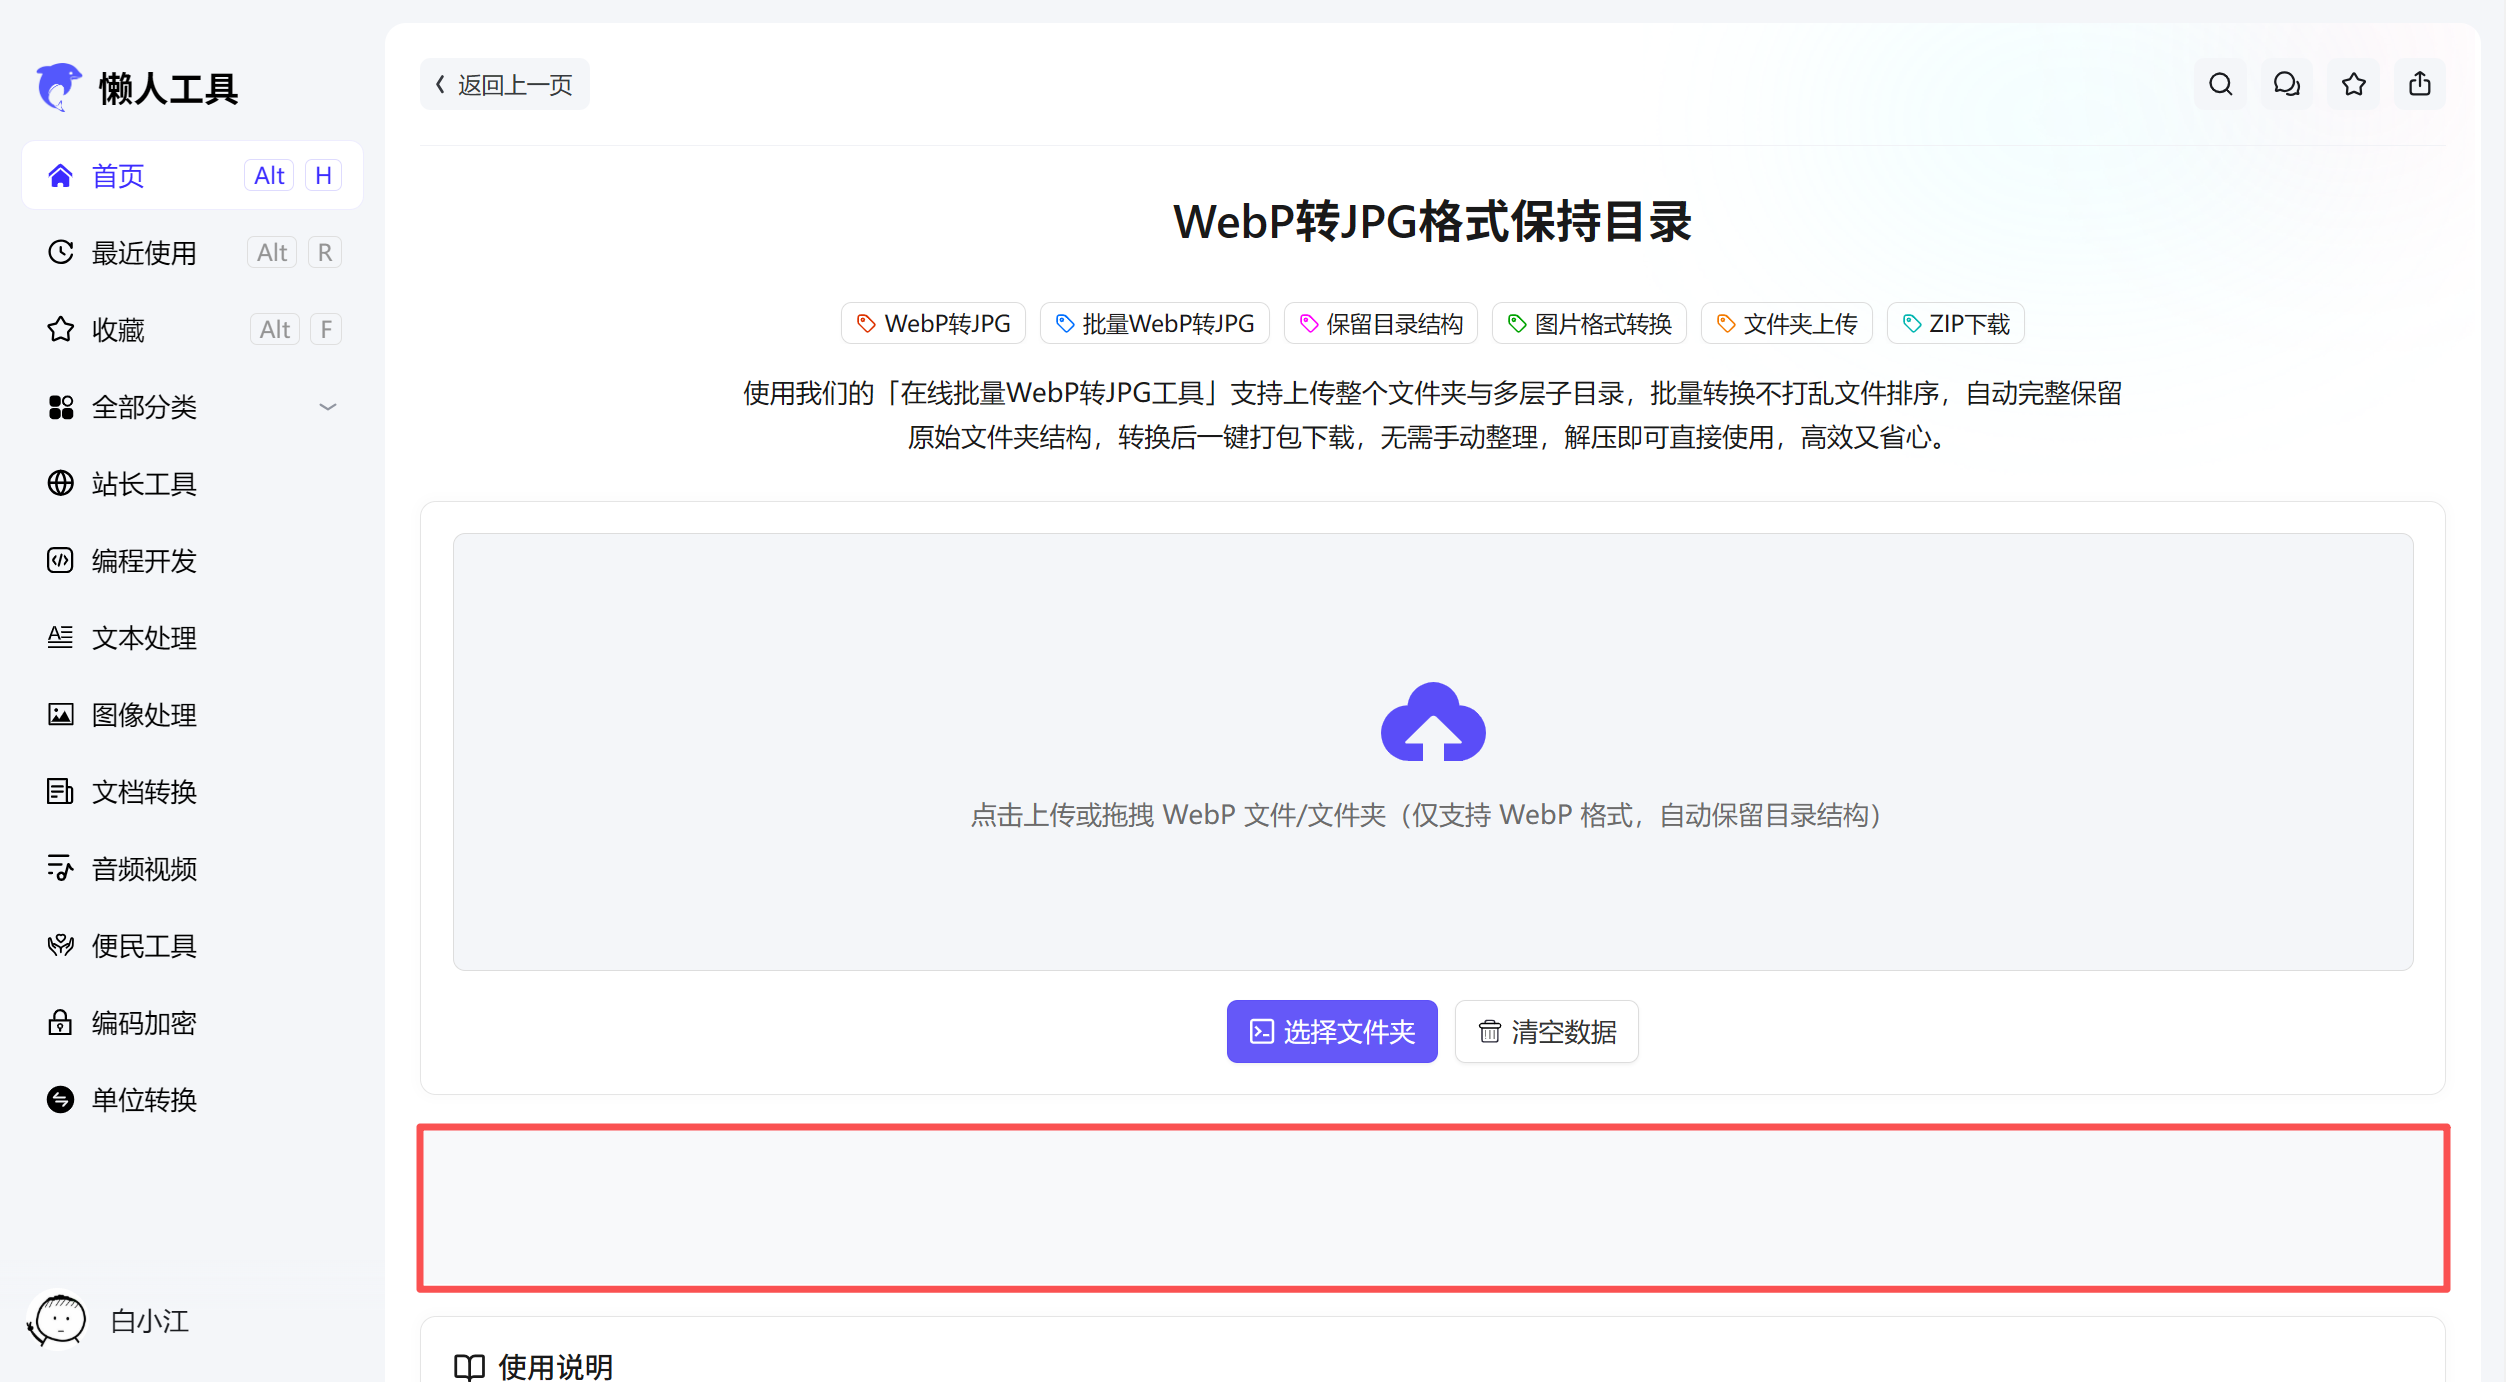Click the 清空数据 button
The height and width of the screenshot is (1382, 2506).
pyautogui.click(x=1546, y=1031)
